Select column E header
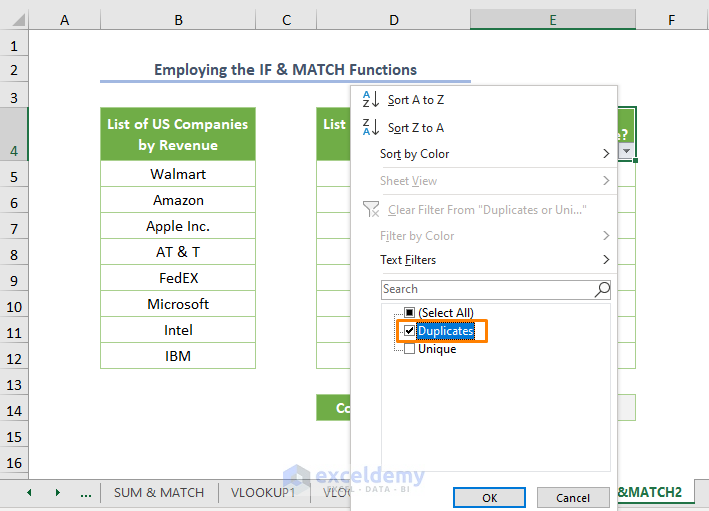This screenshot has width=709, height=511. [553, 20]
